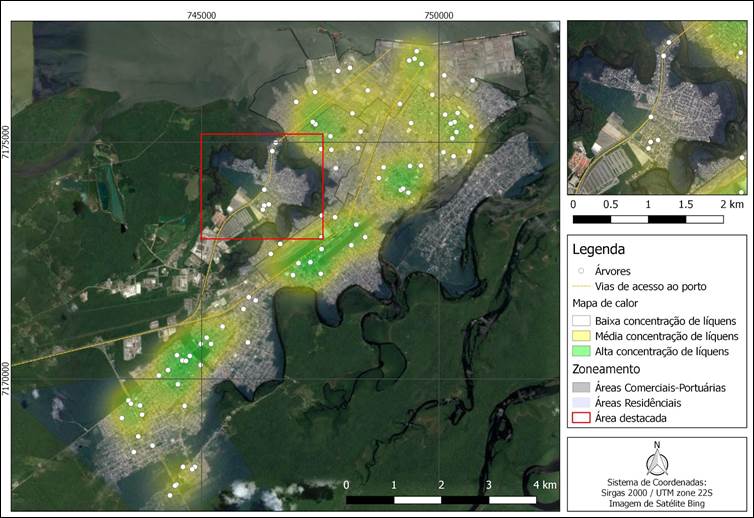Screen dimensions: 754x518
Task: Click the Legenda title
Action: 598,249
